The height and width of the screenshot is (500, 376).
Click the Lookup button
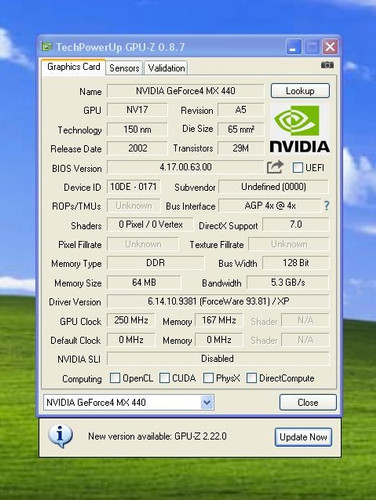(x=300, y=91)
